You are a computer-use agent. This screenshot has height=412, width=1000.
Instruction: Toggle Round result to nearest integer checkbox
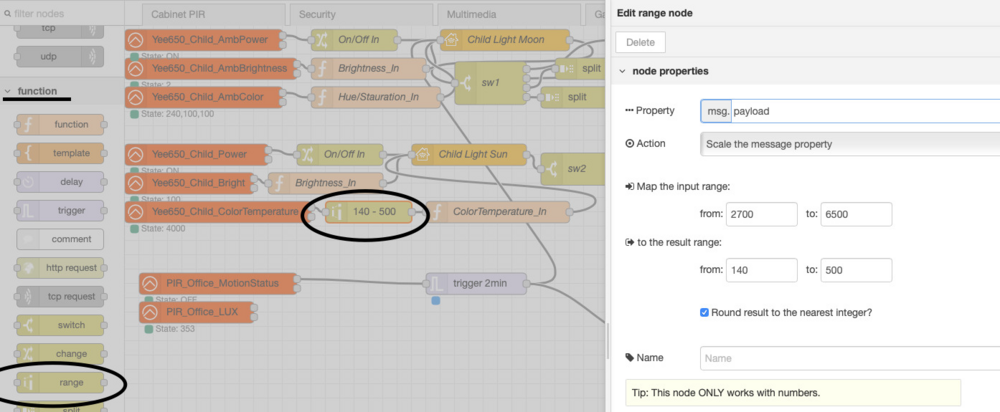(705, 313)
